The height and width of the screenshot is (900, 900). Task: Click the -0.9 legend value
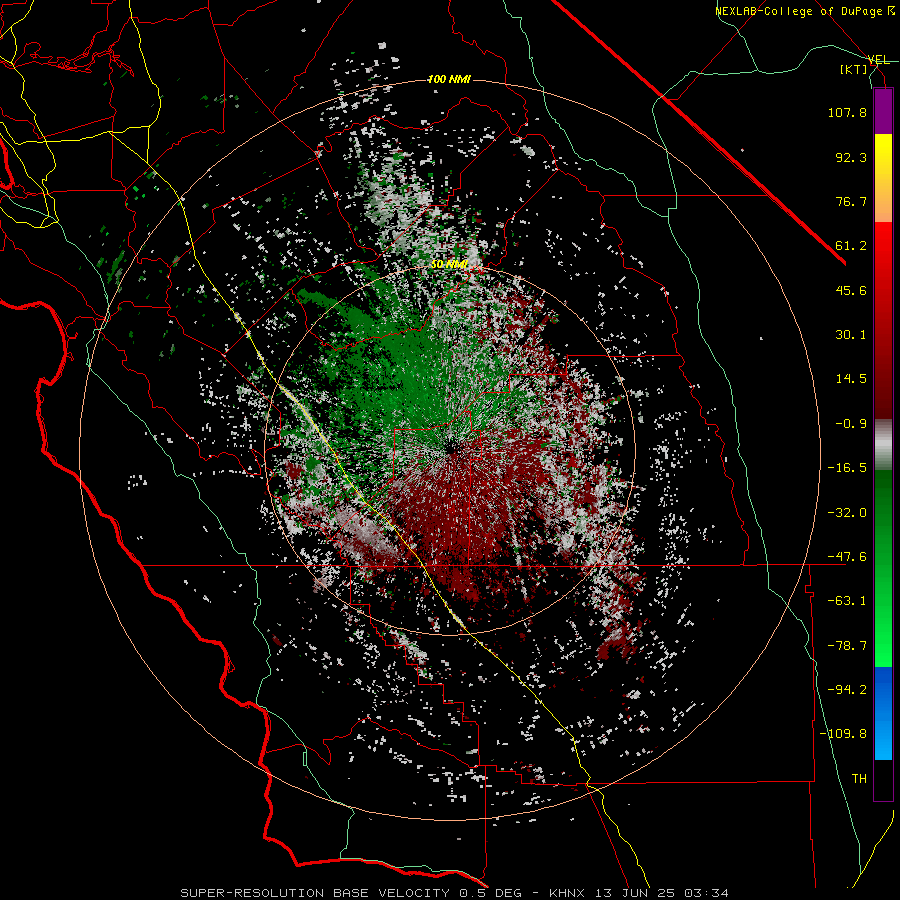pyautogui.click(x=851, y=424)
